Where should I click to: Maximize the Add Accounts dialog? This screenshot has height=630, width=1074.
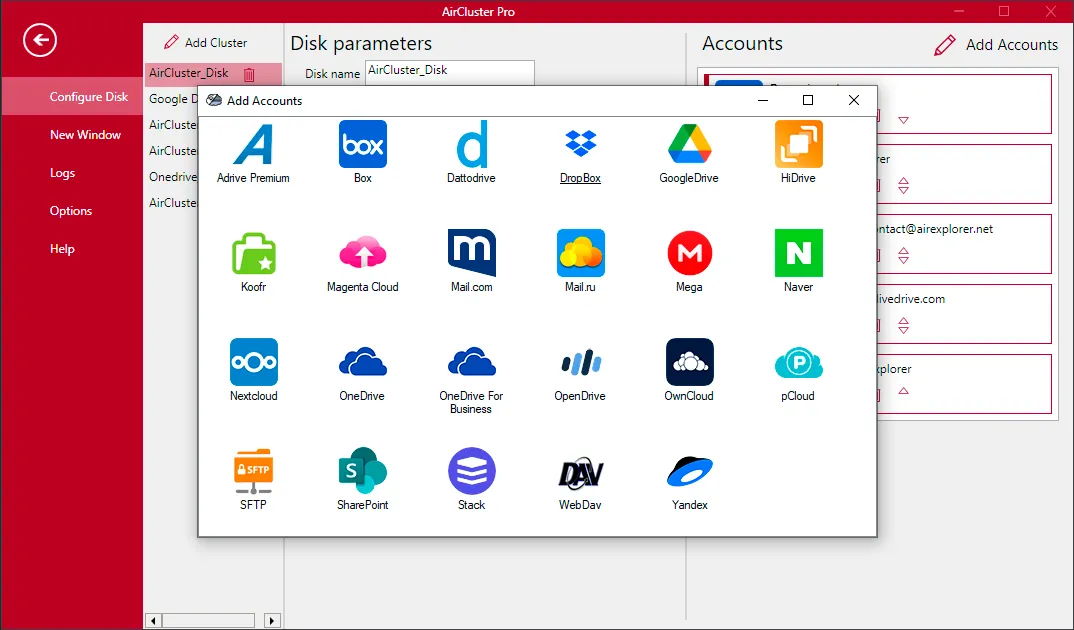point(808,100)
